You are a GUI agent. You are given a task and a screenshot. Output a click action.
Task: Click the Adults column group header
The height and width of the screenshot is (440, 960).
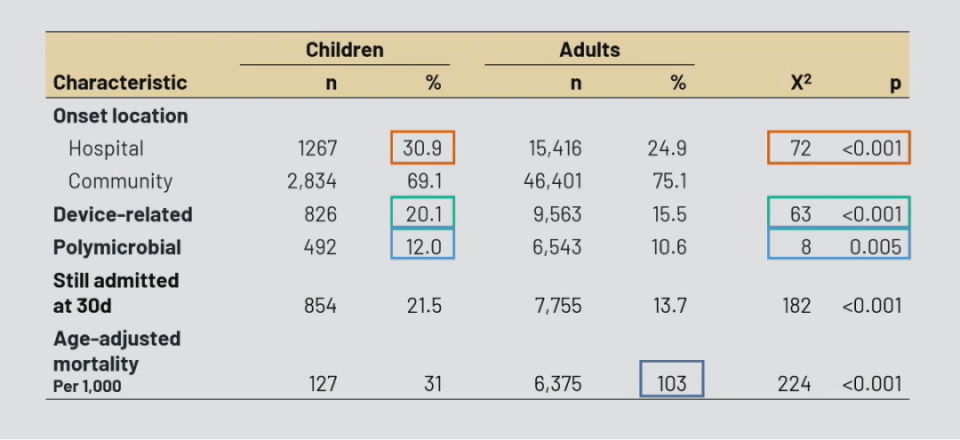589,50
